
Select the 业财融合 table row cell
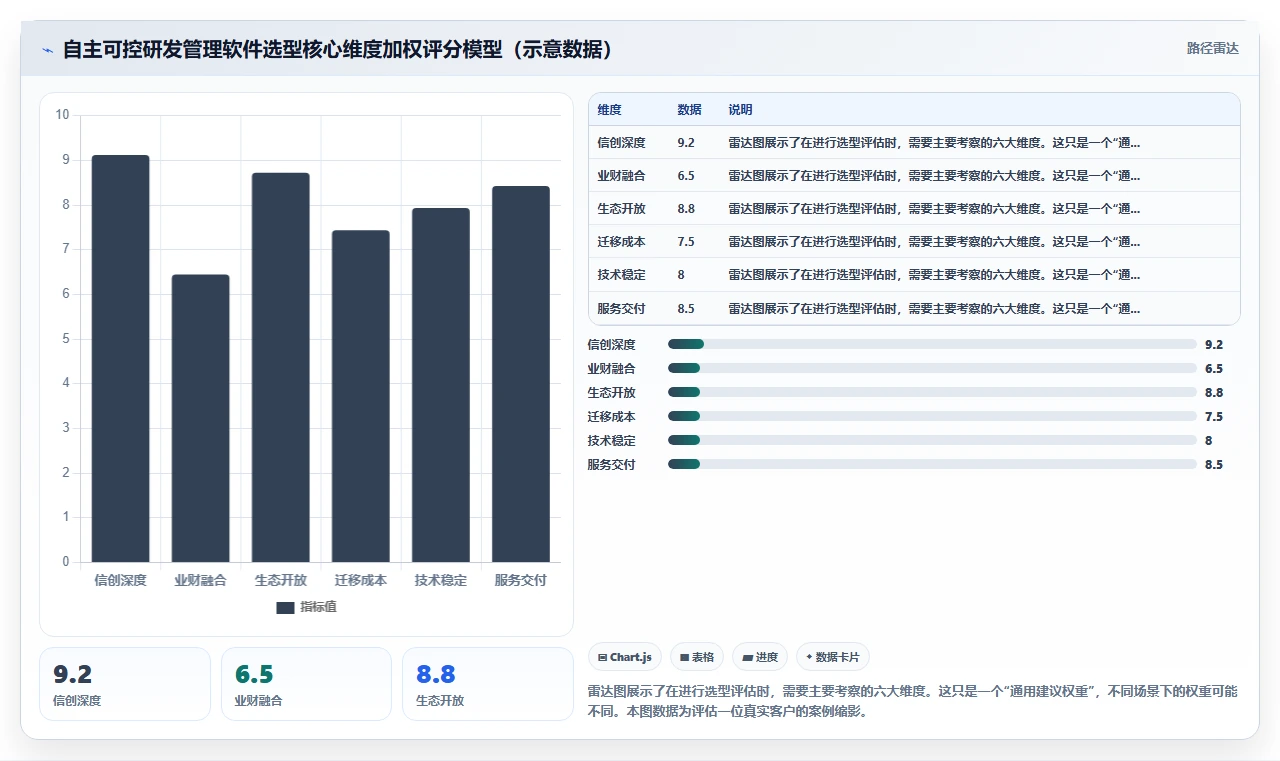pyautogui.click(x=621, y=176)
